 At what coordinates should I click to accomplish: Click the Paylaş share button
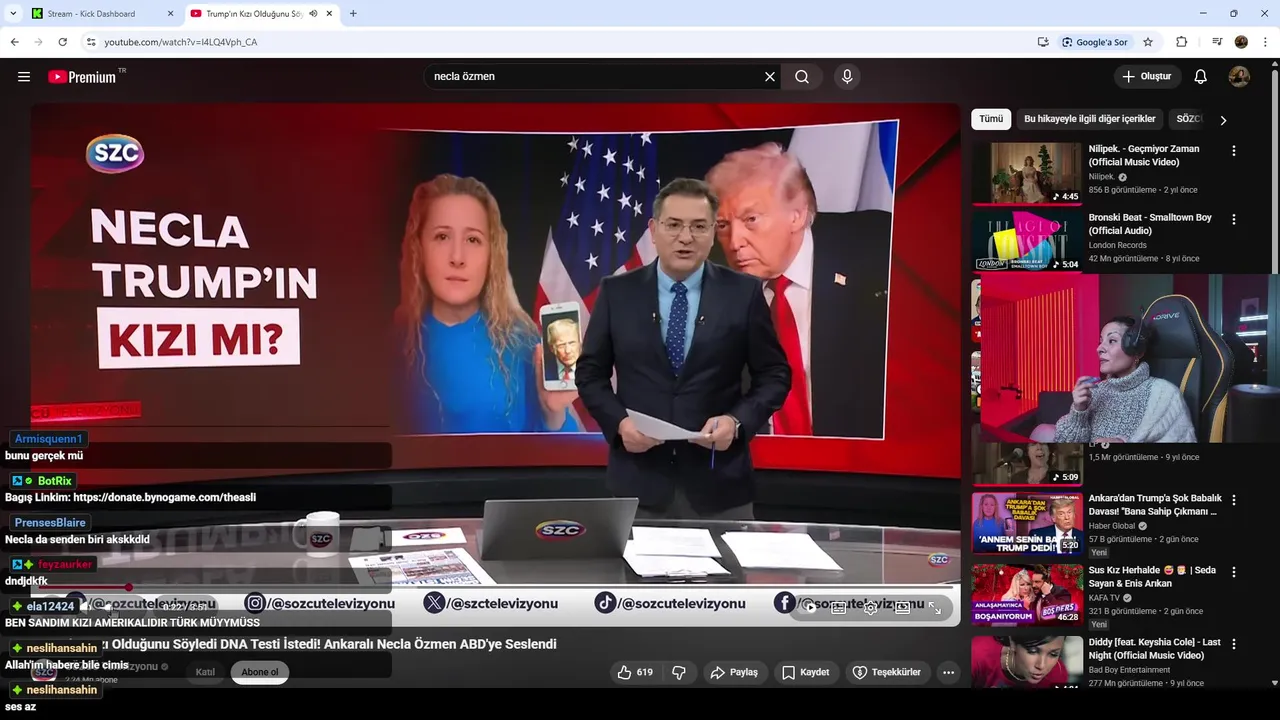point(735,673)
